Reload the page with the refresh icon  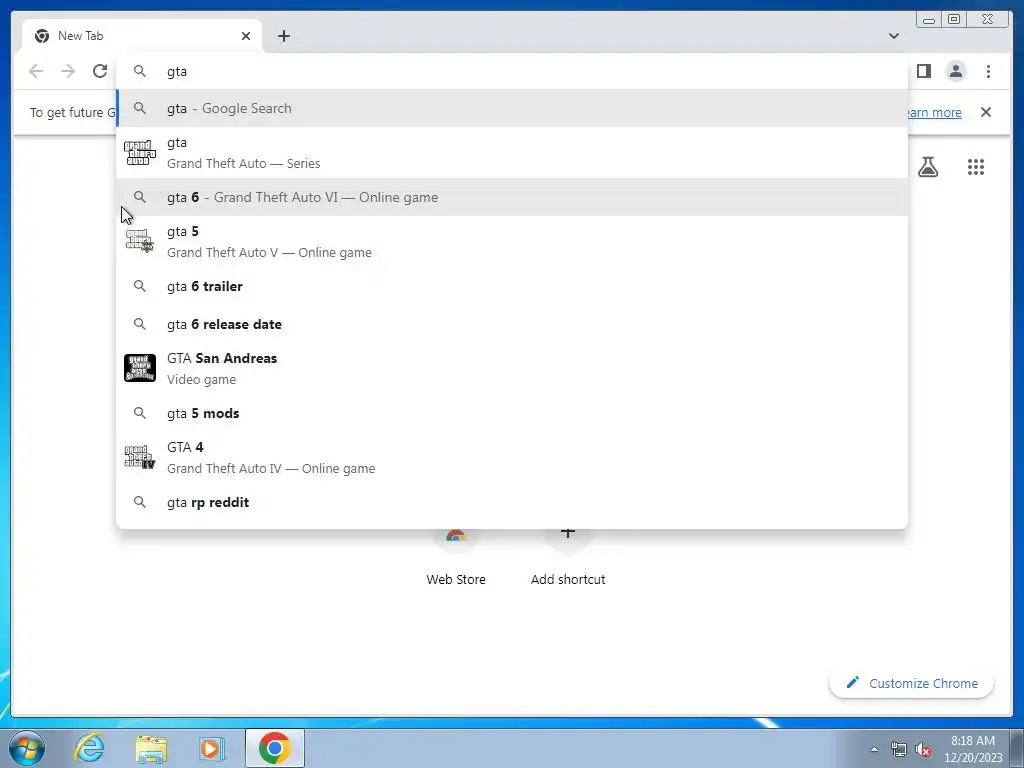coord(99,71)
